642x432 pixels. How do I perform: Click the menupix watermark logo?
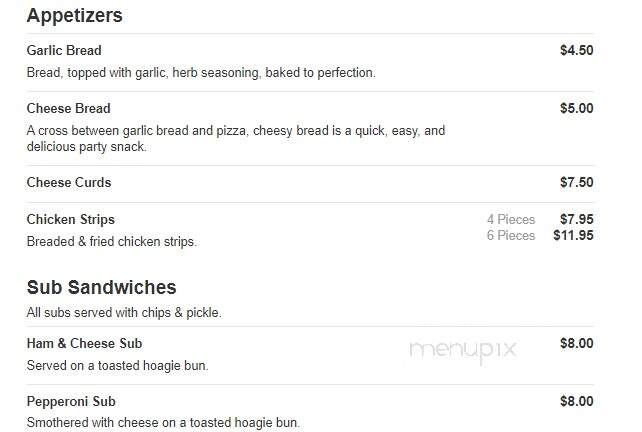click(x=463, y=351)
